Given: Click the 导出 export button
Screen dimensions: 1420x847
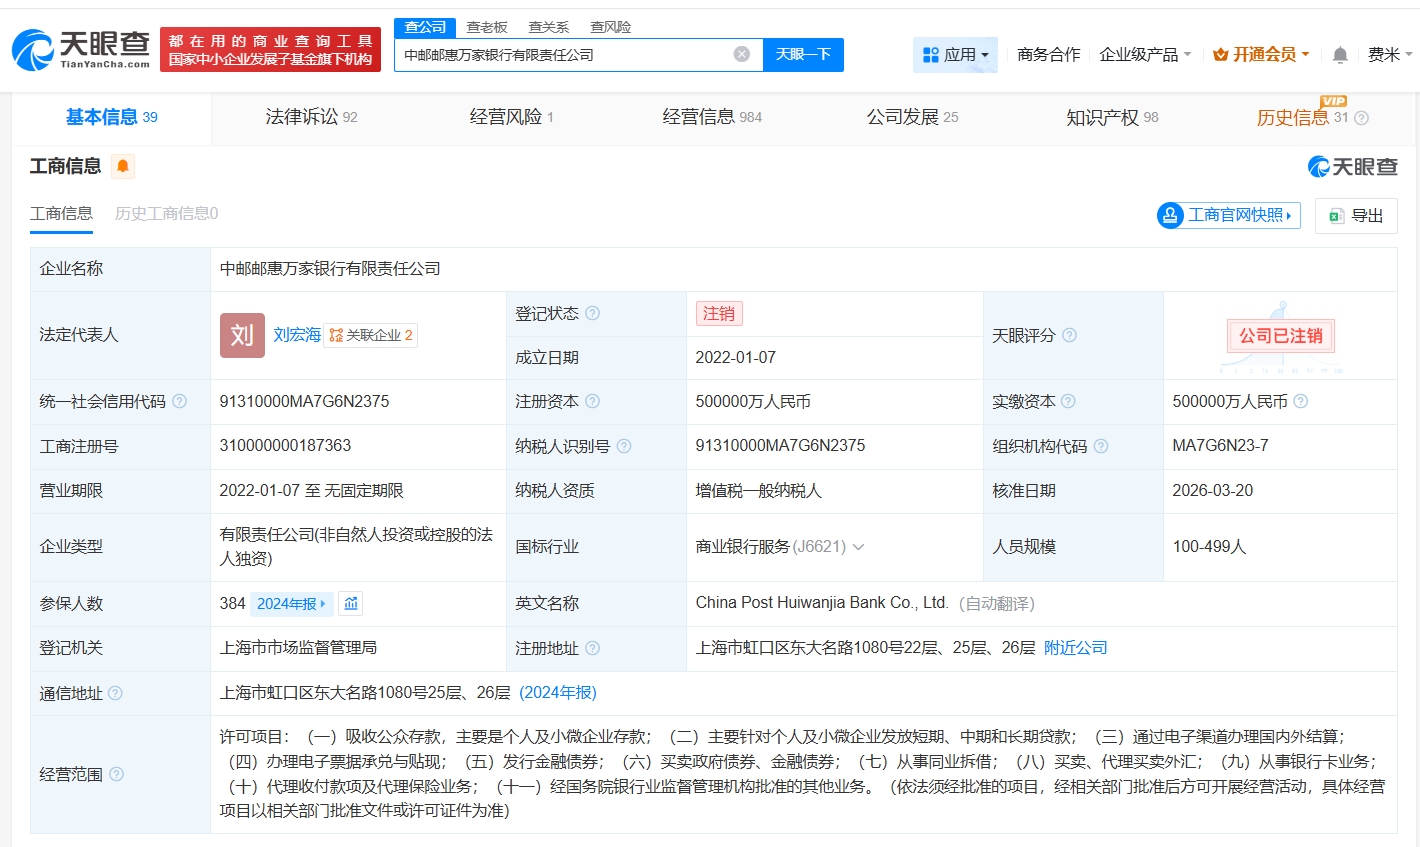Looking at the screenshot, I should point(1356,216).
